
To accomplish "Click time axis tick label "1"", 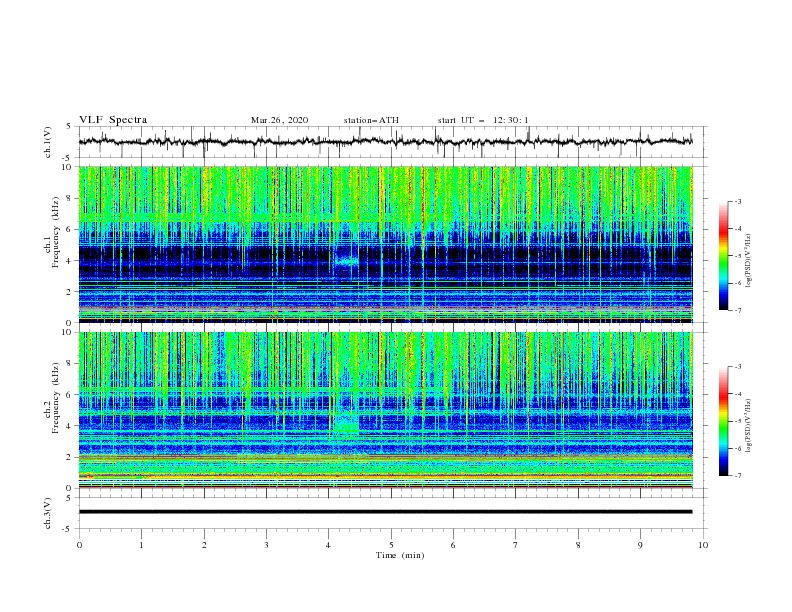I will (141, 545).
